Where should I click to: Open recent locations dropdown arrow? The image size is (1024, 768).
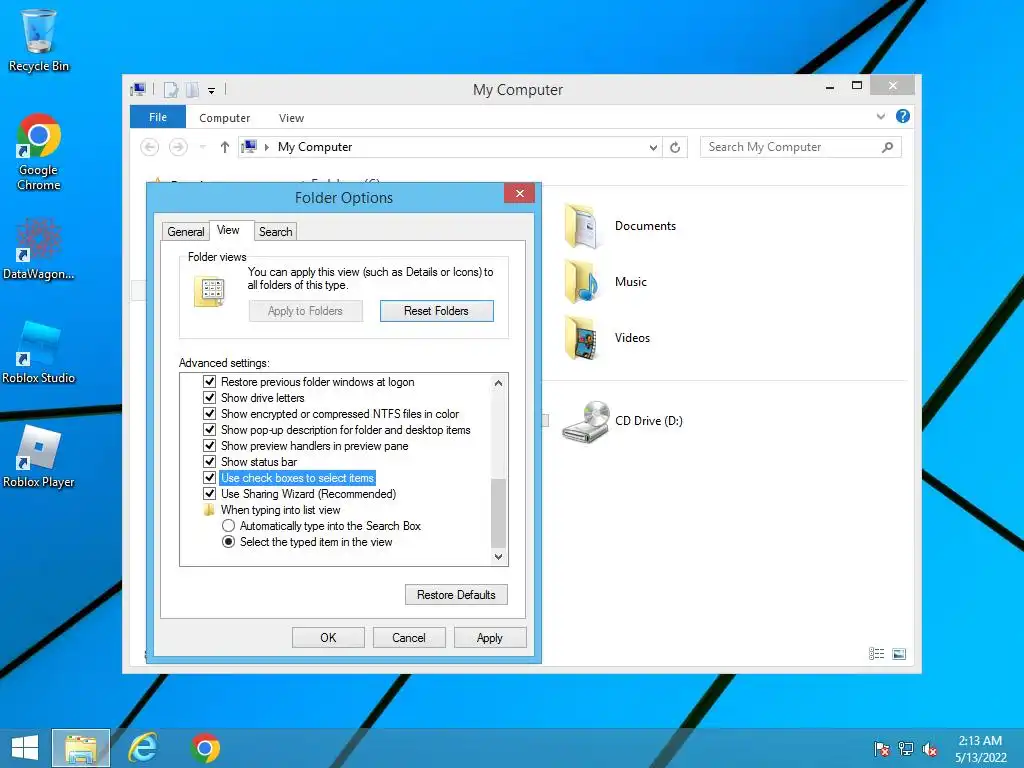tap(202, 148)
